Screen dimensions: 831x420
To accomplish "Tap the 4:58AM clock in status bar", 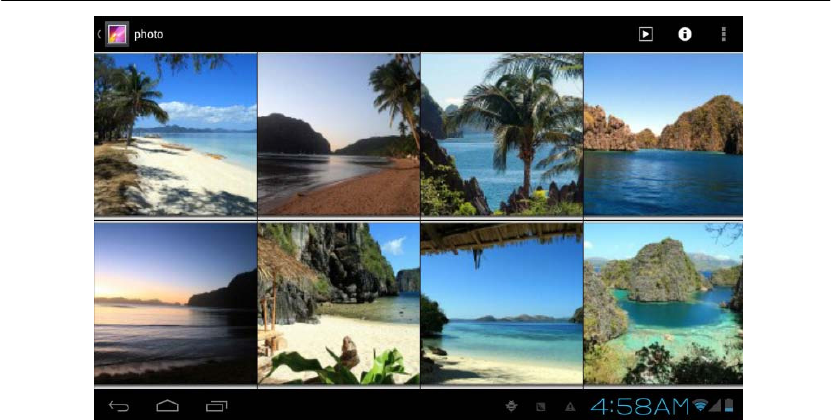I will [640, 407].
